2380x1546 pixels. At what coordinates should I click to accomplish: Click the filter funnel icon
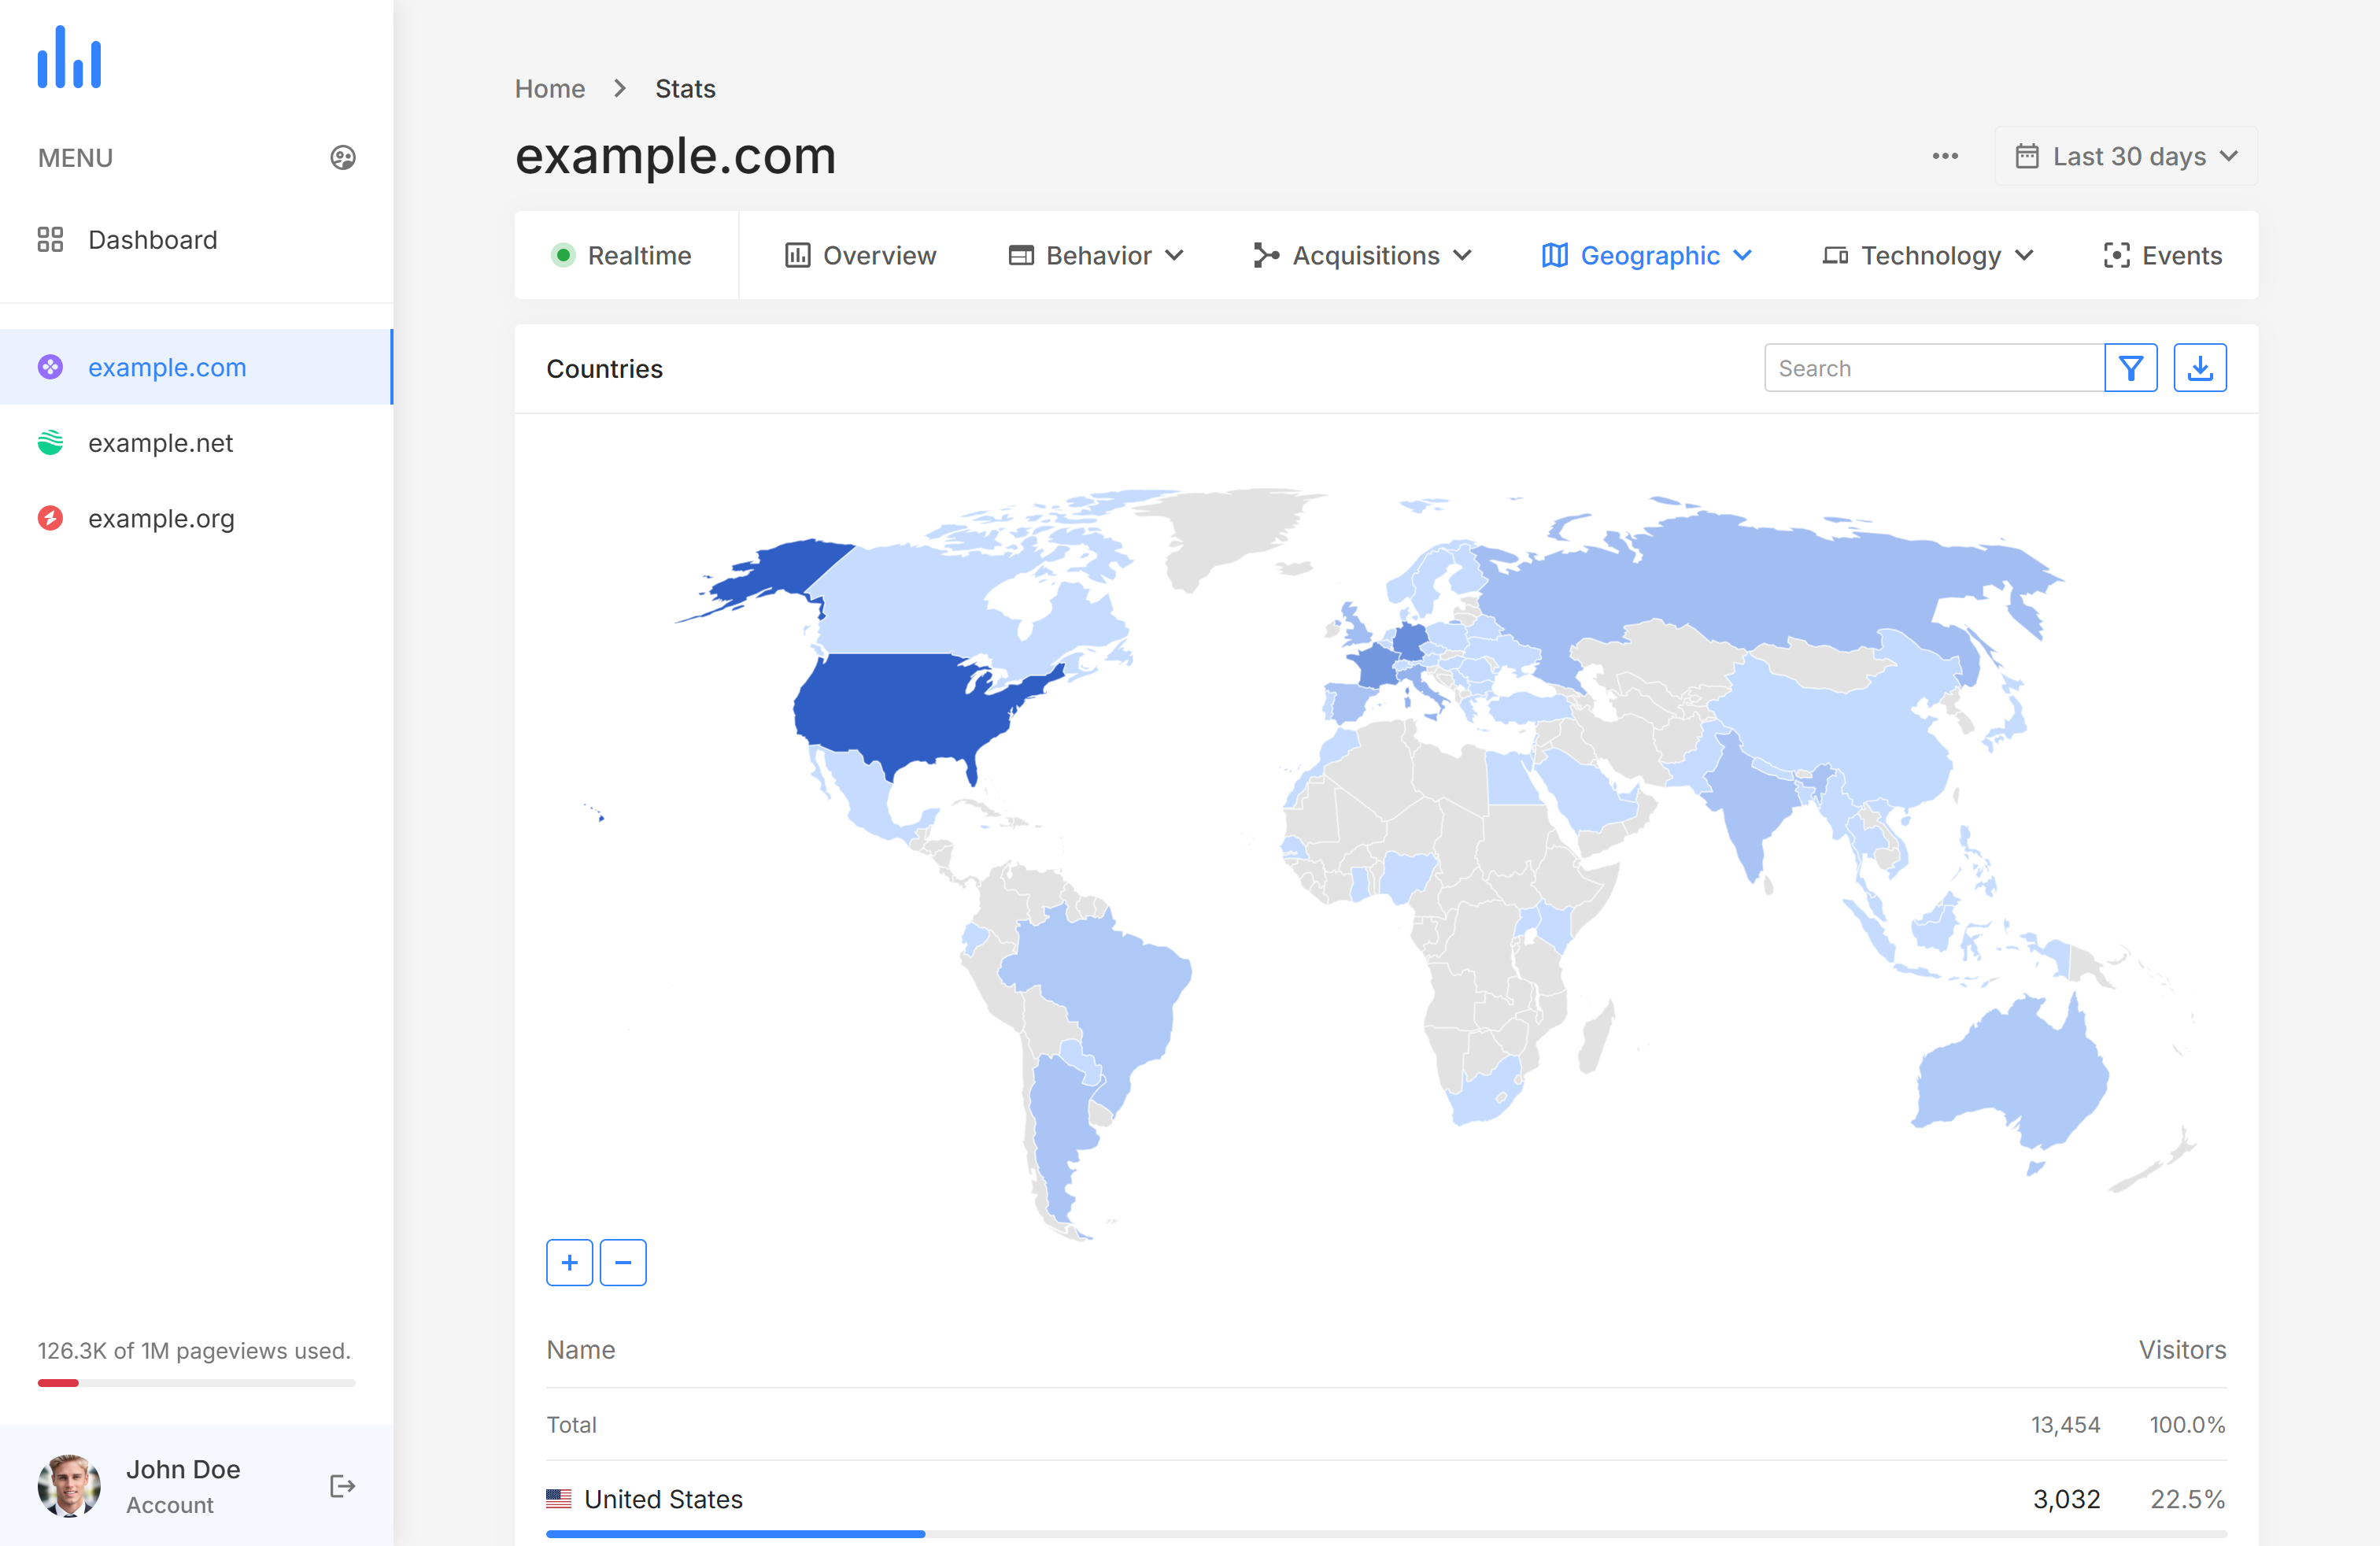point(2130,368)
